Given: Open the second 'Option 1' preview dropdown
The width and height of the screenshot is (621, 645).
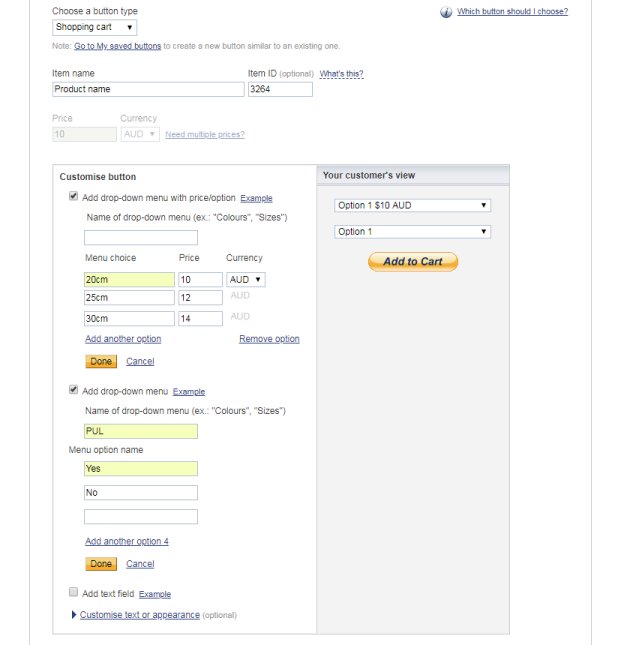Looking at the screenshot, I should (413, 232).
